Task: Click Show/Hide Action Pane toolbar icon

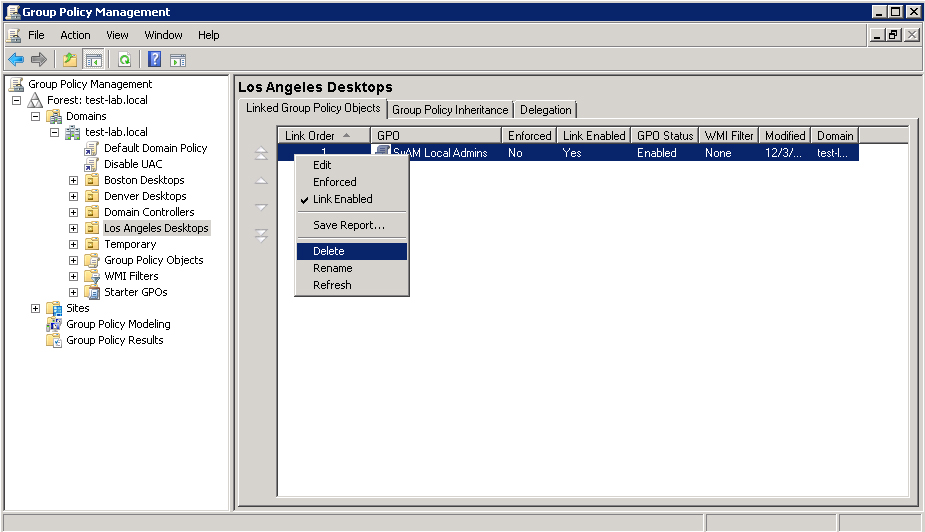Action: pyautogui.click(x=178, y=60)
